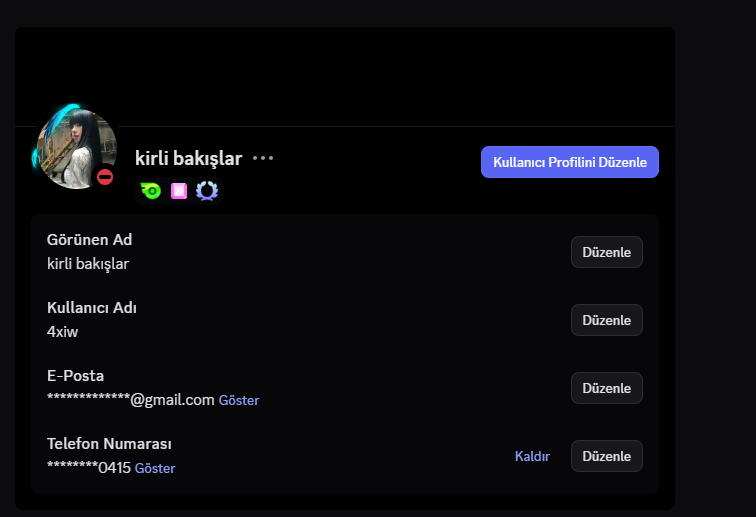Click the blue laurel wreath badge

[x=207, y=191]
